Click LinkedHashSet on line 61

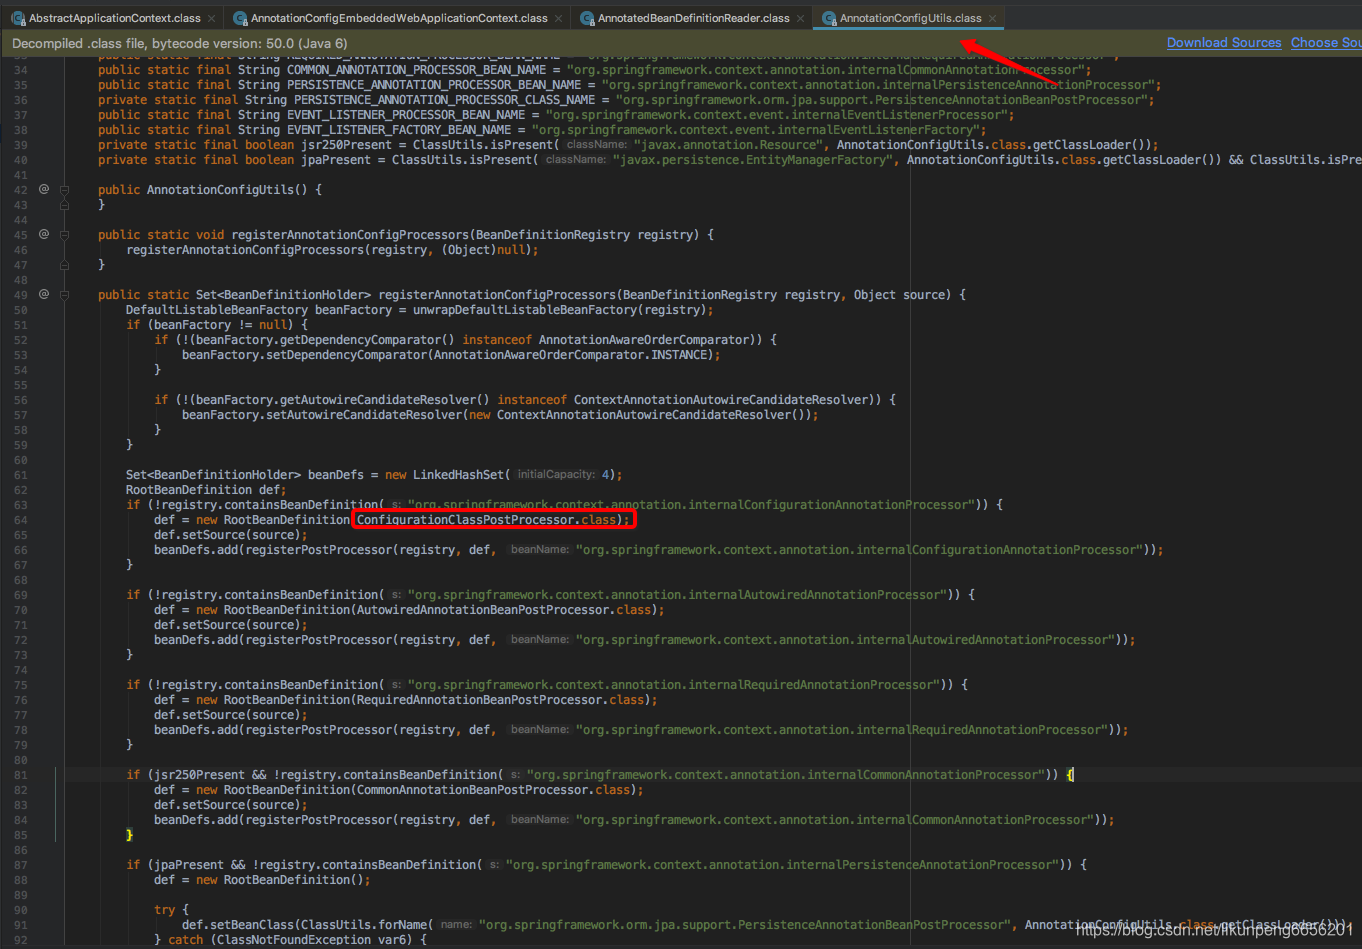coord(460,475)
